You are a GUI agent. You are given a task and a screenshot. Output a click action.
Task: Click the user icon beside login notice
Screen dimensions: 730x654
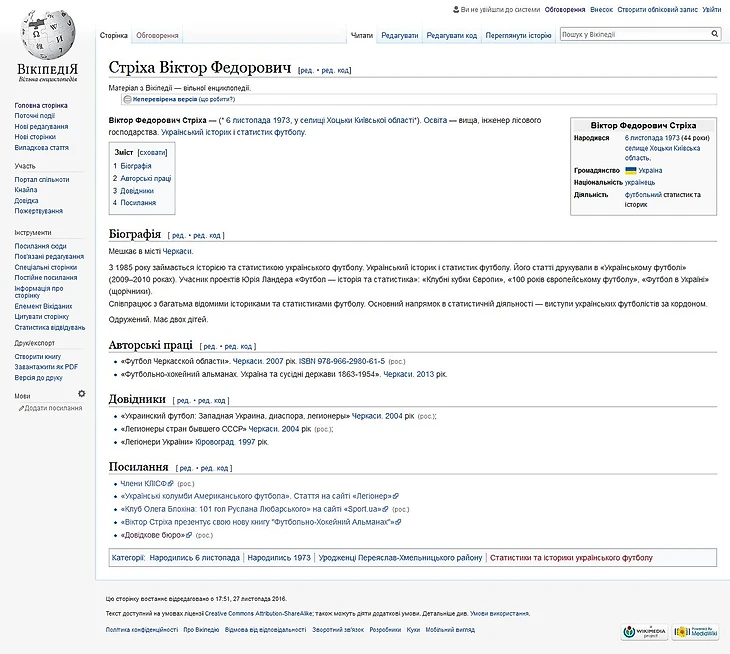(457, 9)
